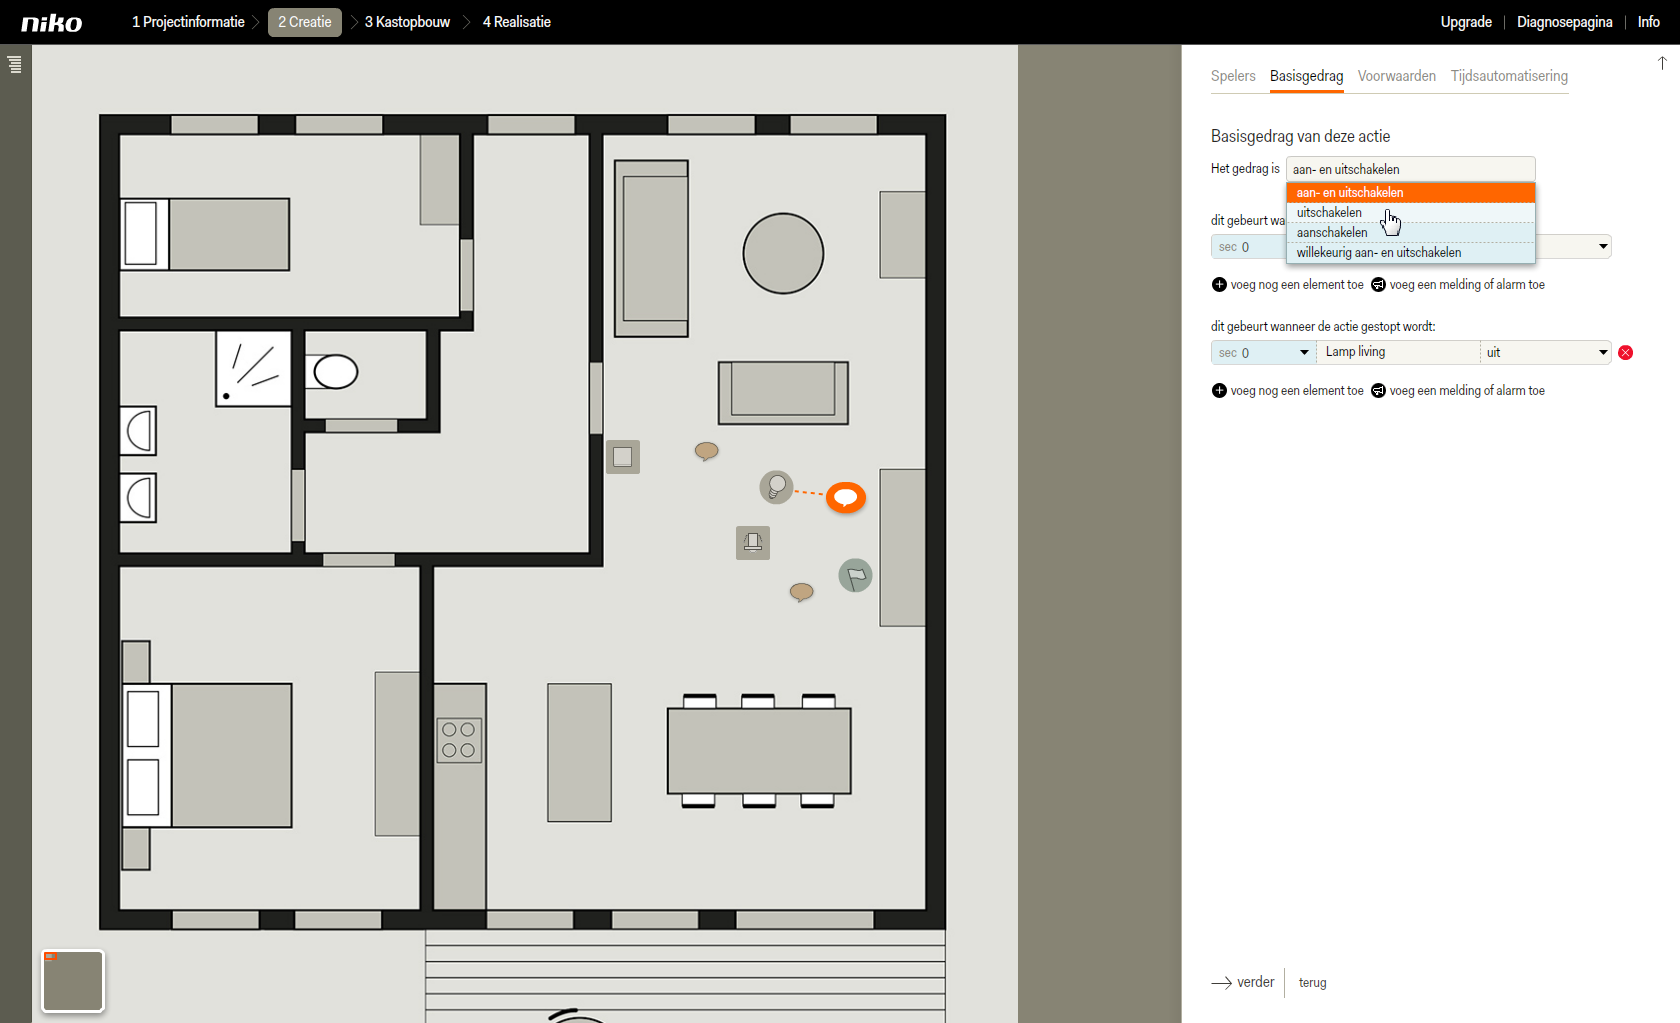Open the partially hidden start-action state dropdown arrow
The height and width of the screenshot is (1023, 1680).
[x=1603, y=246]
